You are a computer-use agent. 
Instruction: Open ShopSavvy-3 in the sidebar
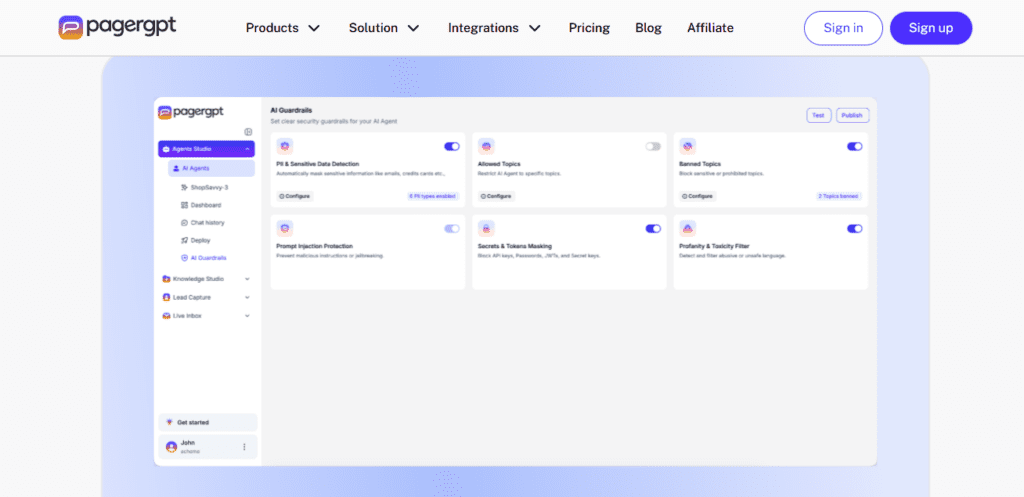click(x=209, y=187)
